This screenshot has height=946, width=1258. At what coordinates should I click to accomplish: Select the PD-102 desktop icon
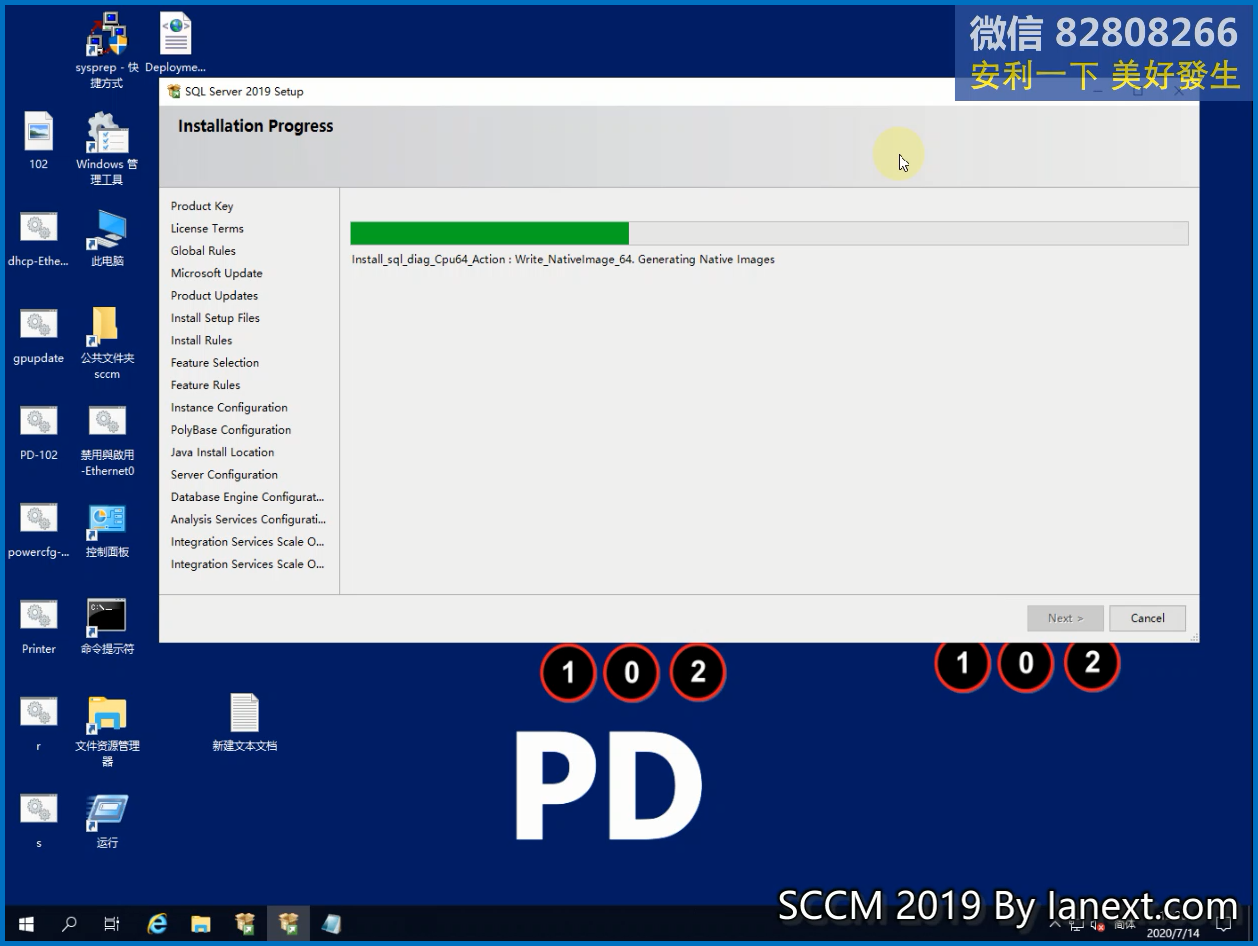[x=39, y=422]
